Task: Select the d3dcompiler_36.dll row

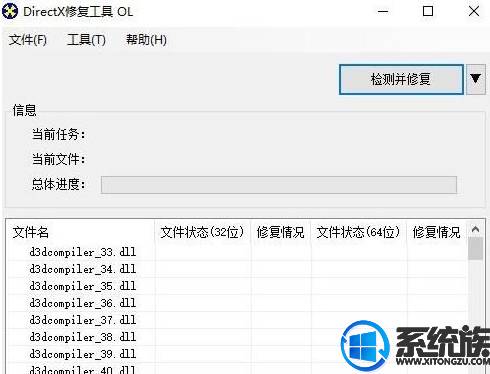Action: click(237, 303)
